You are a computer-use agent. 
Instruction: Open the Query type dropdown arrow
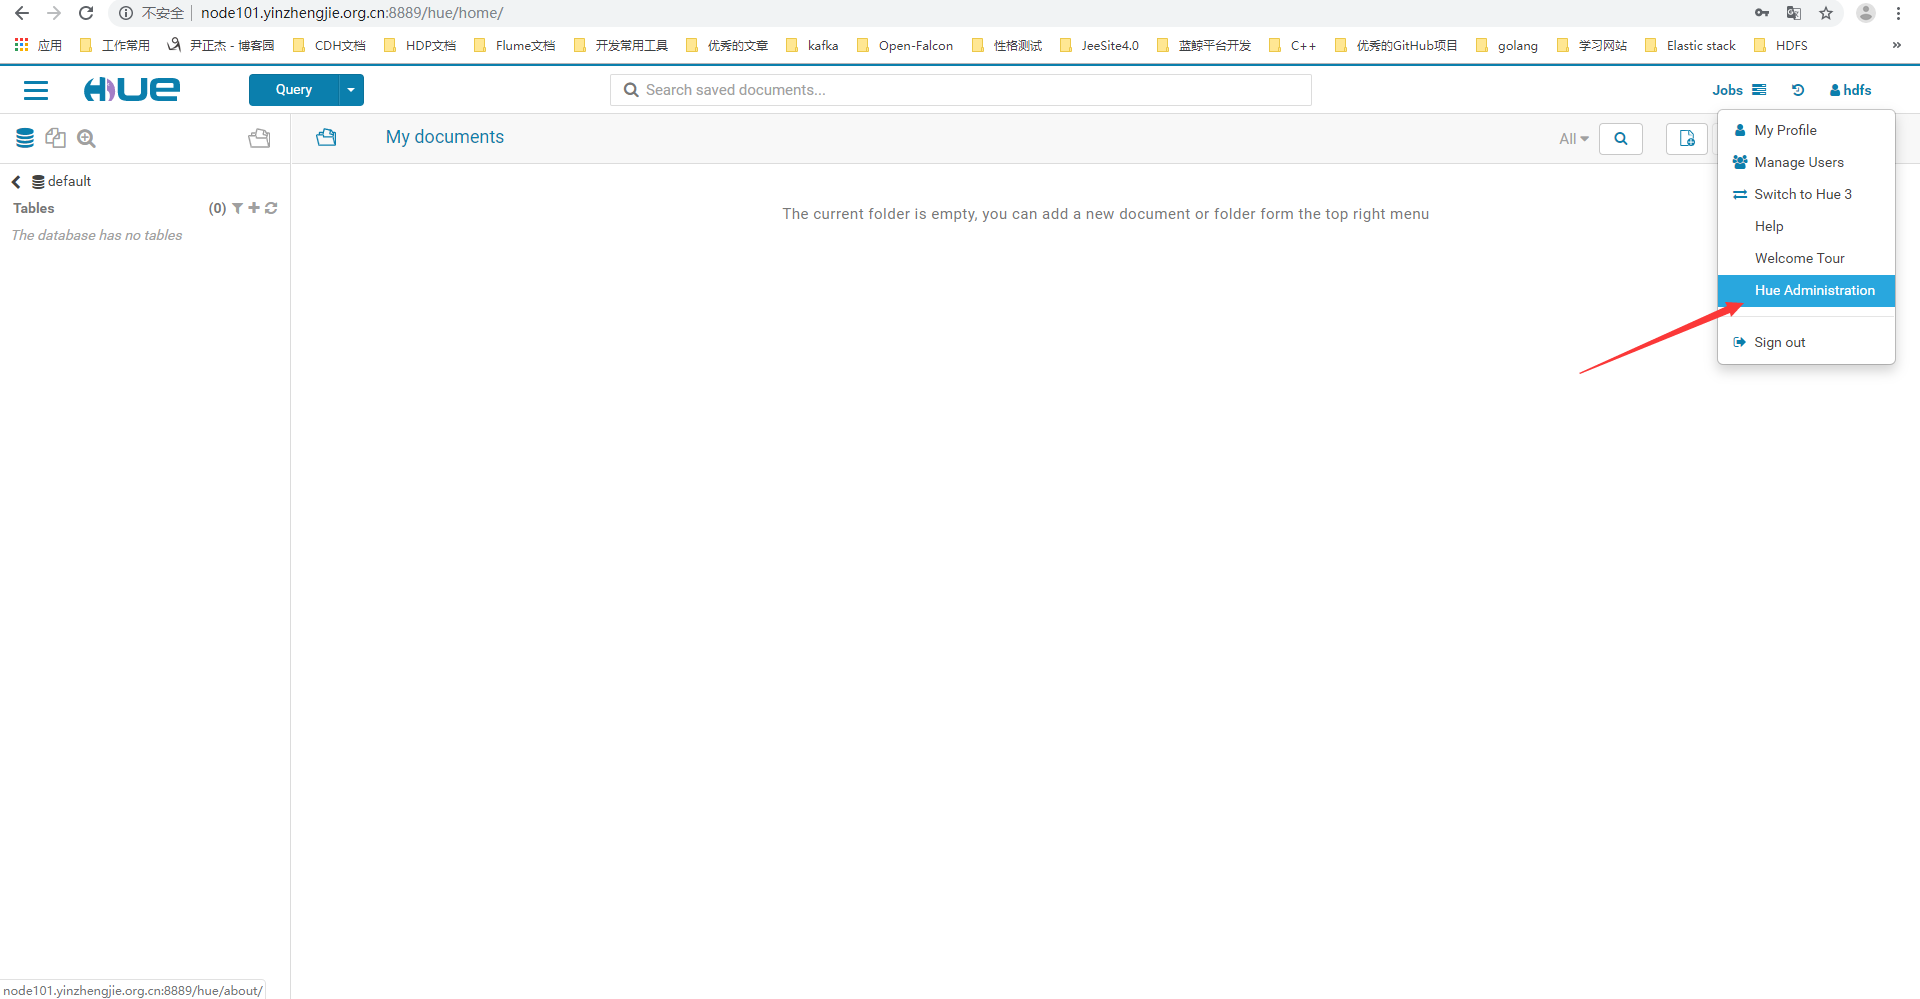tap(351, 90)
